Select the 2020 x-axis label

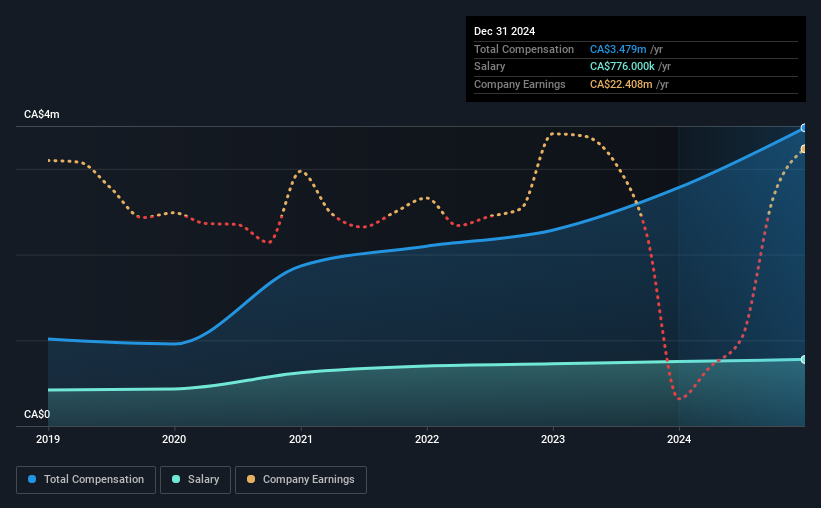point(174,439)
